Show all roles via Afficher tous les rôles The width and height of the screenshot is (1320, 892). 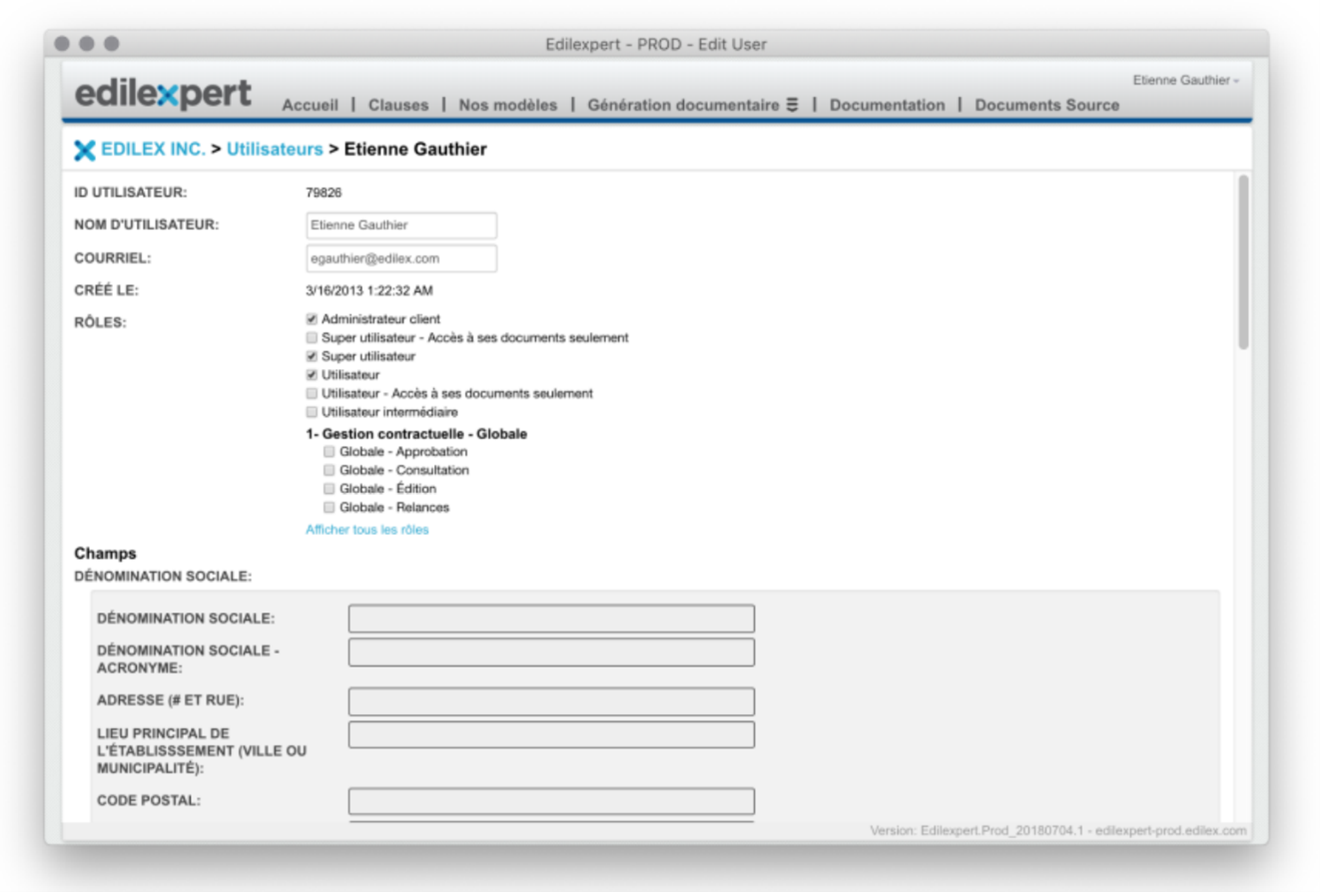pyautogui.click(x=367, y=530)
